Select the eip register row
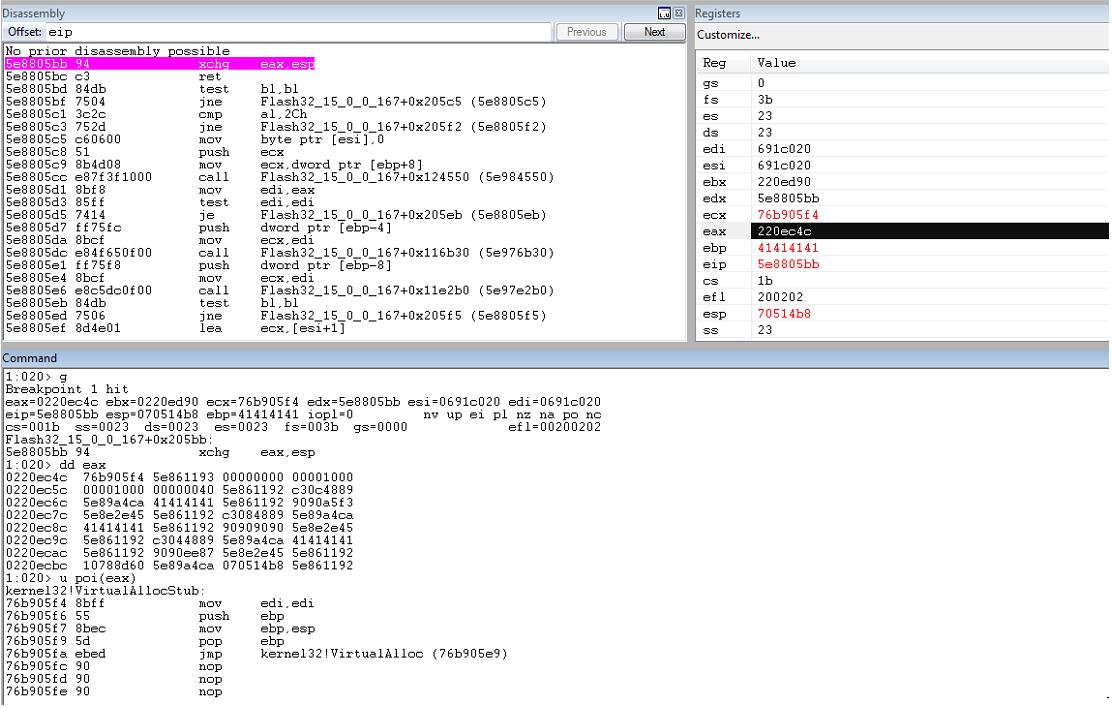 pos(902,264)
